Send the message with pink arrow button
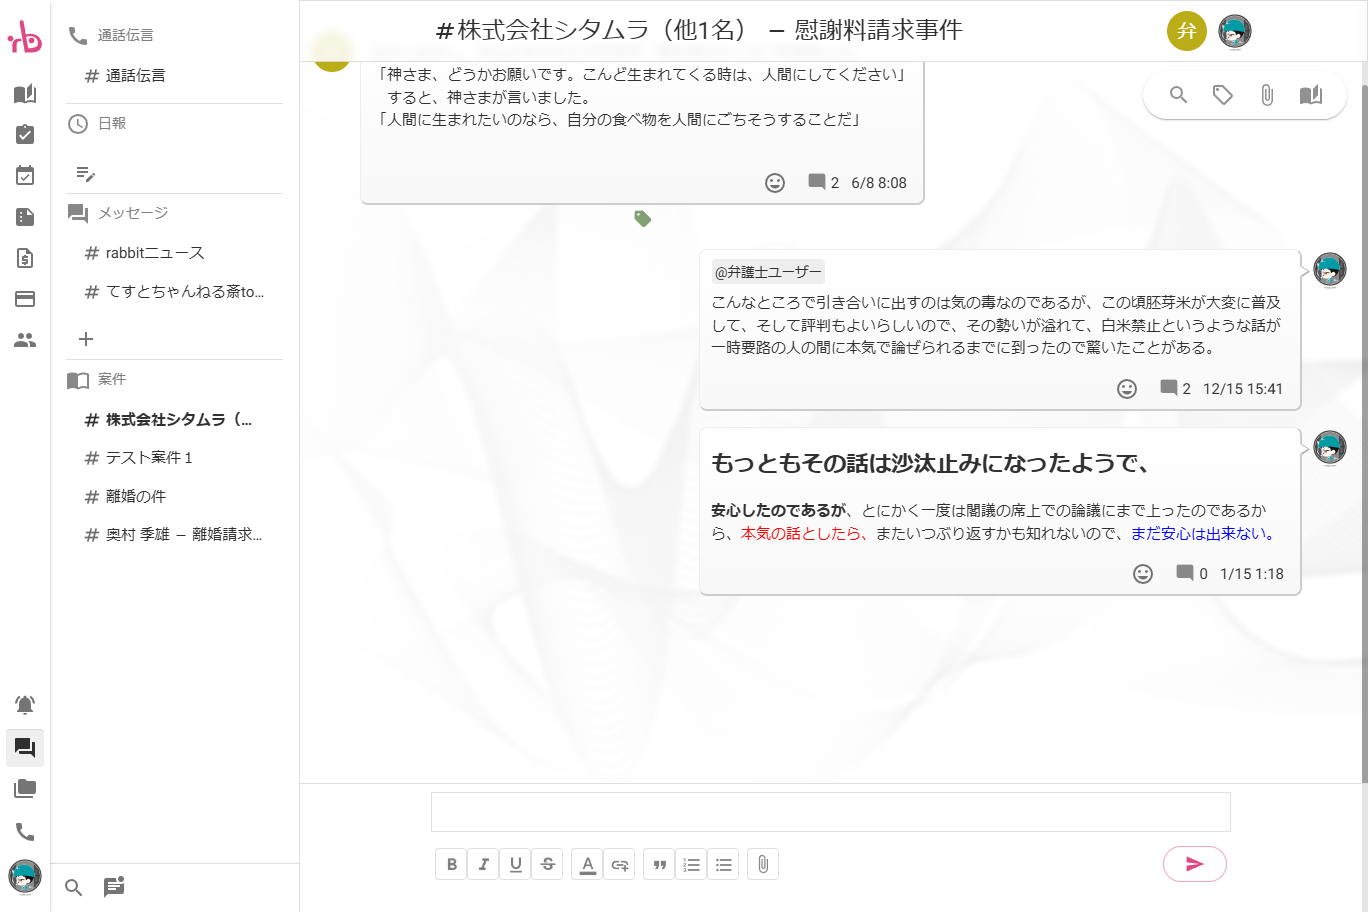 pyautogui.click(x=1194, y=864)
